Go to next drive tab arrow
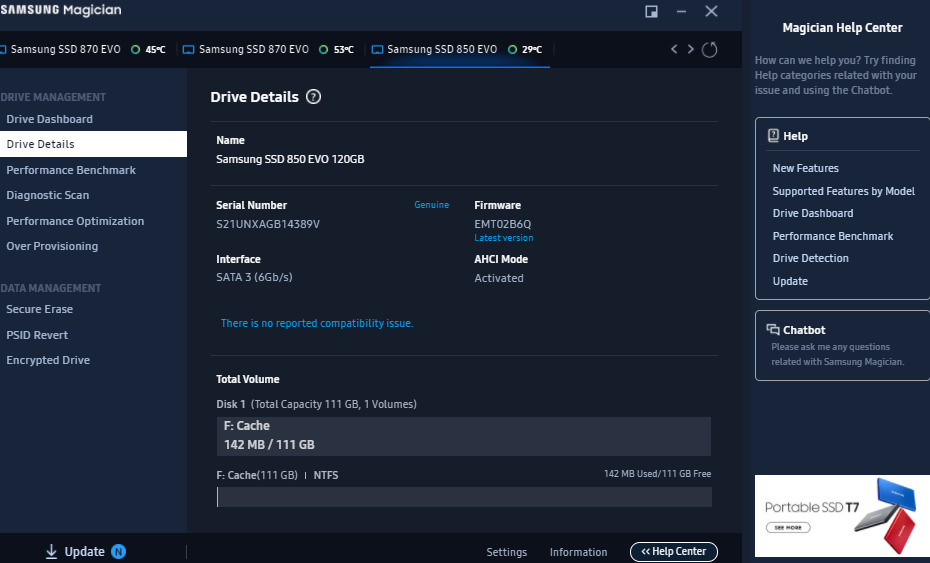This screenshot has width=930, height=563. click(690, 49)
